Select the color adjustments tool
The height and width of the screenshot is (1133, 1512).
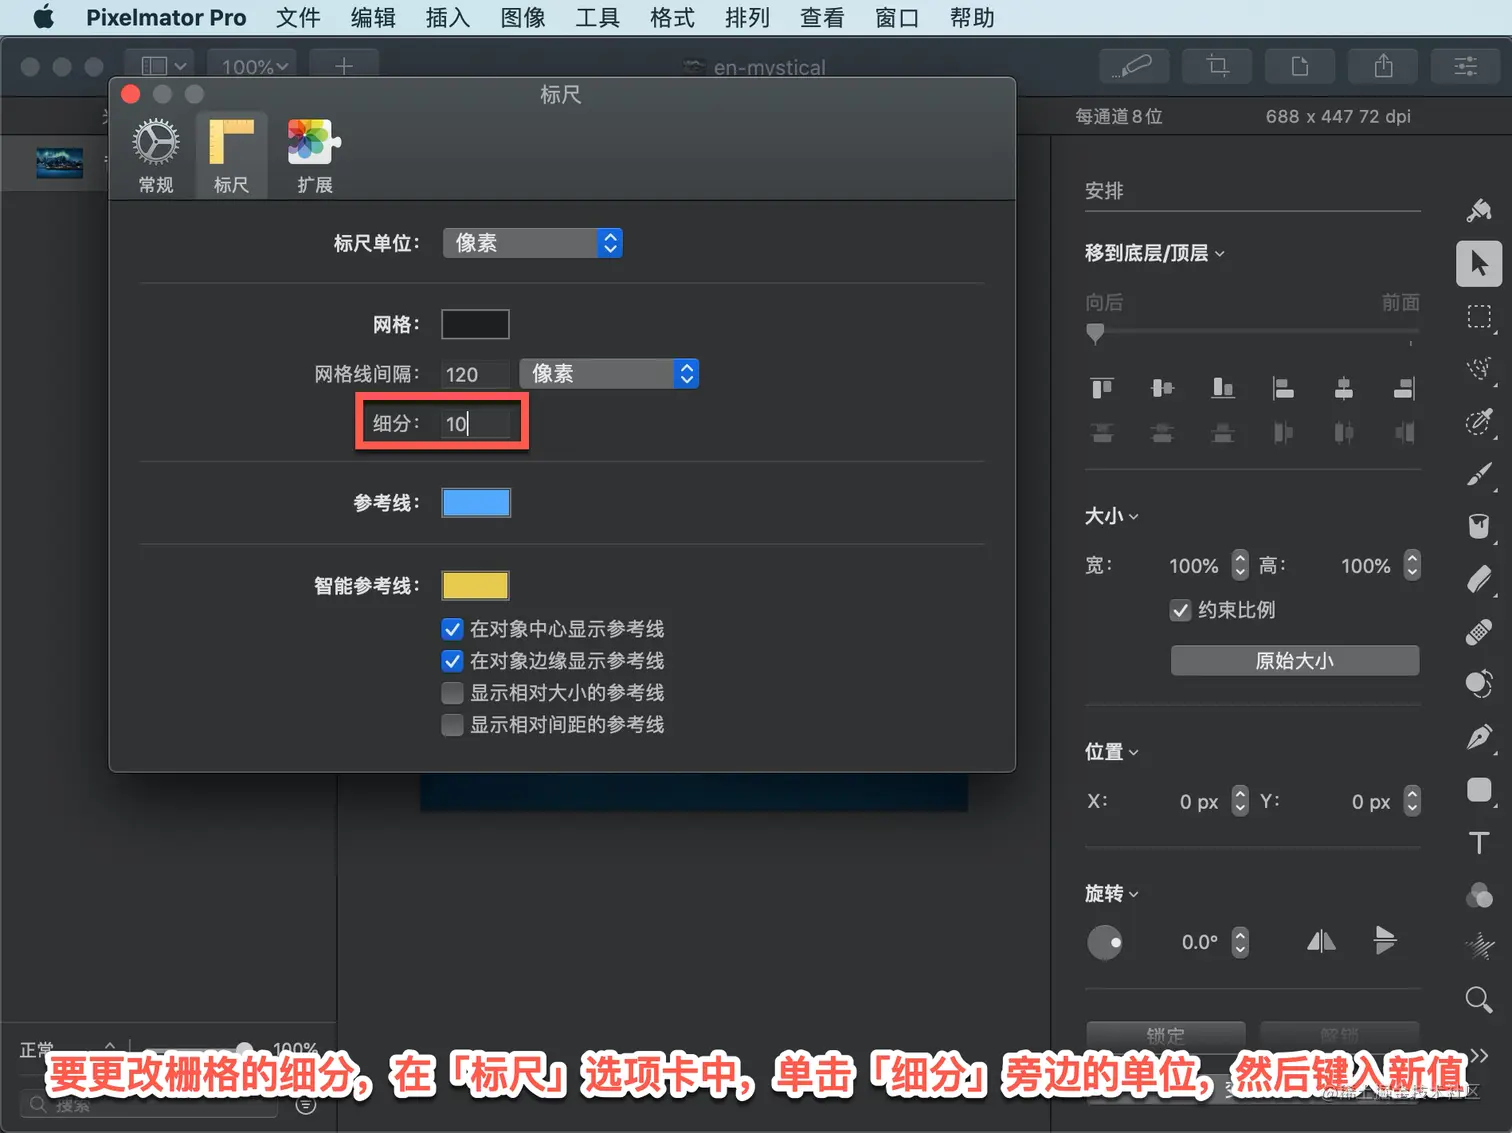click(1479, 895)
